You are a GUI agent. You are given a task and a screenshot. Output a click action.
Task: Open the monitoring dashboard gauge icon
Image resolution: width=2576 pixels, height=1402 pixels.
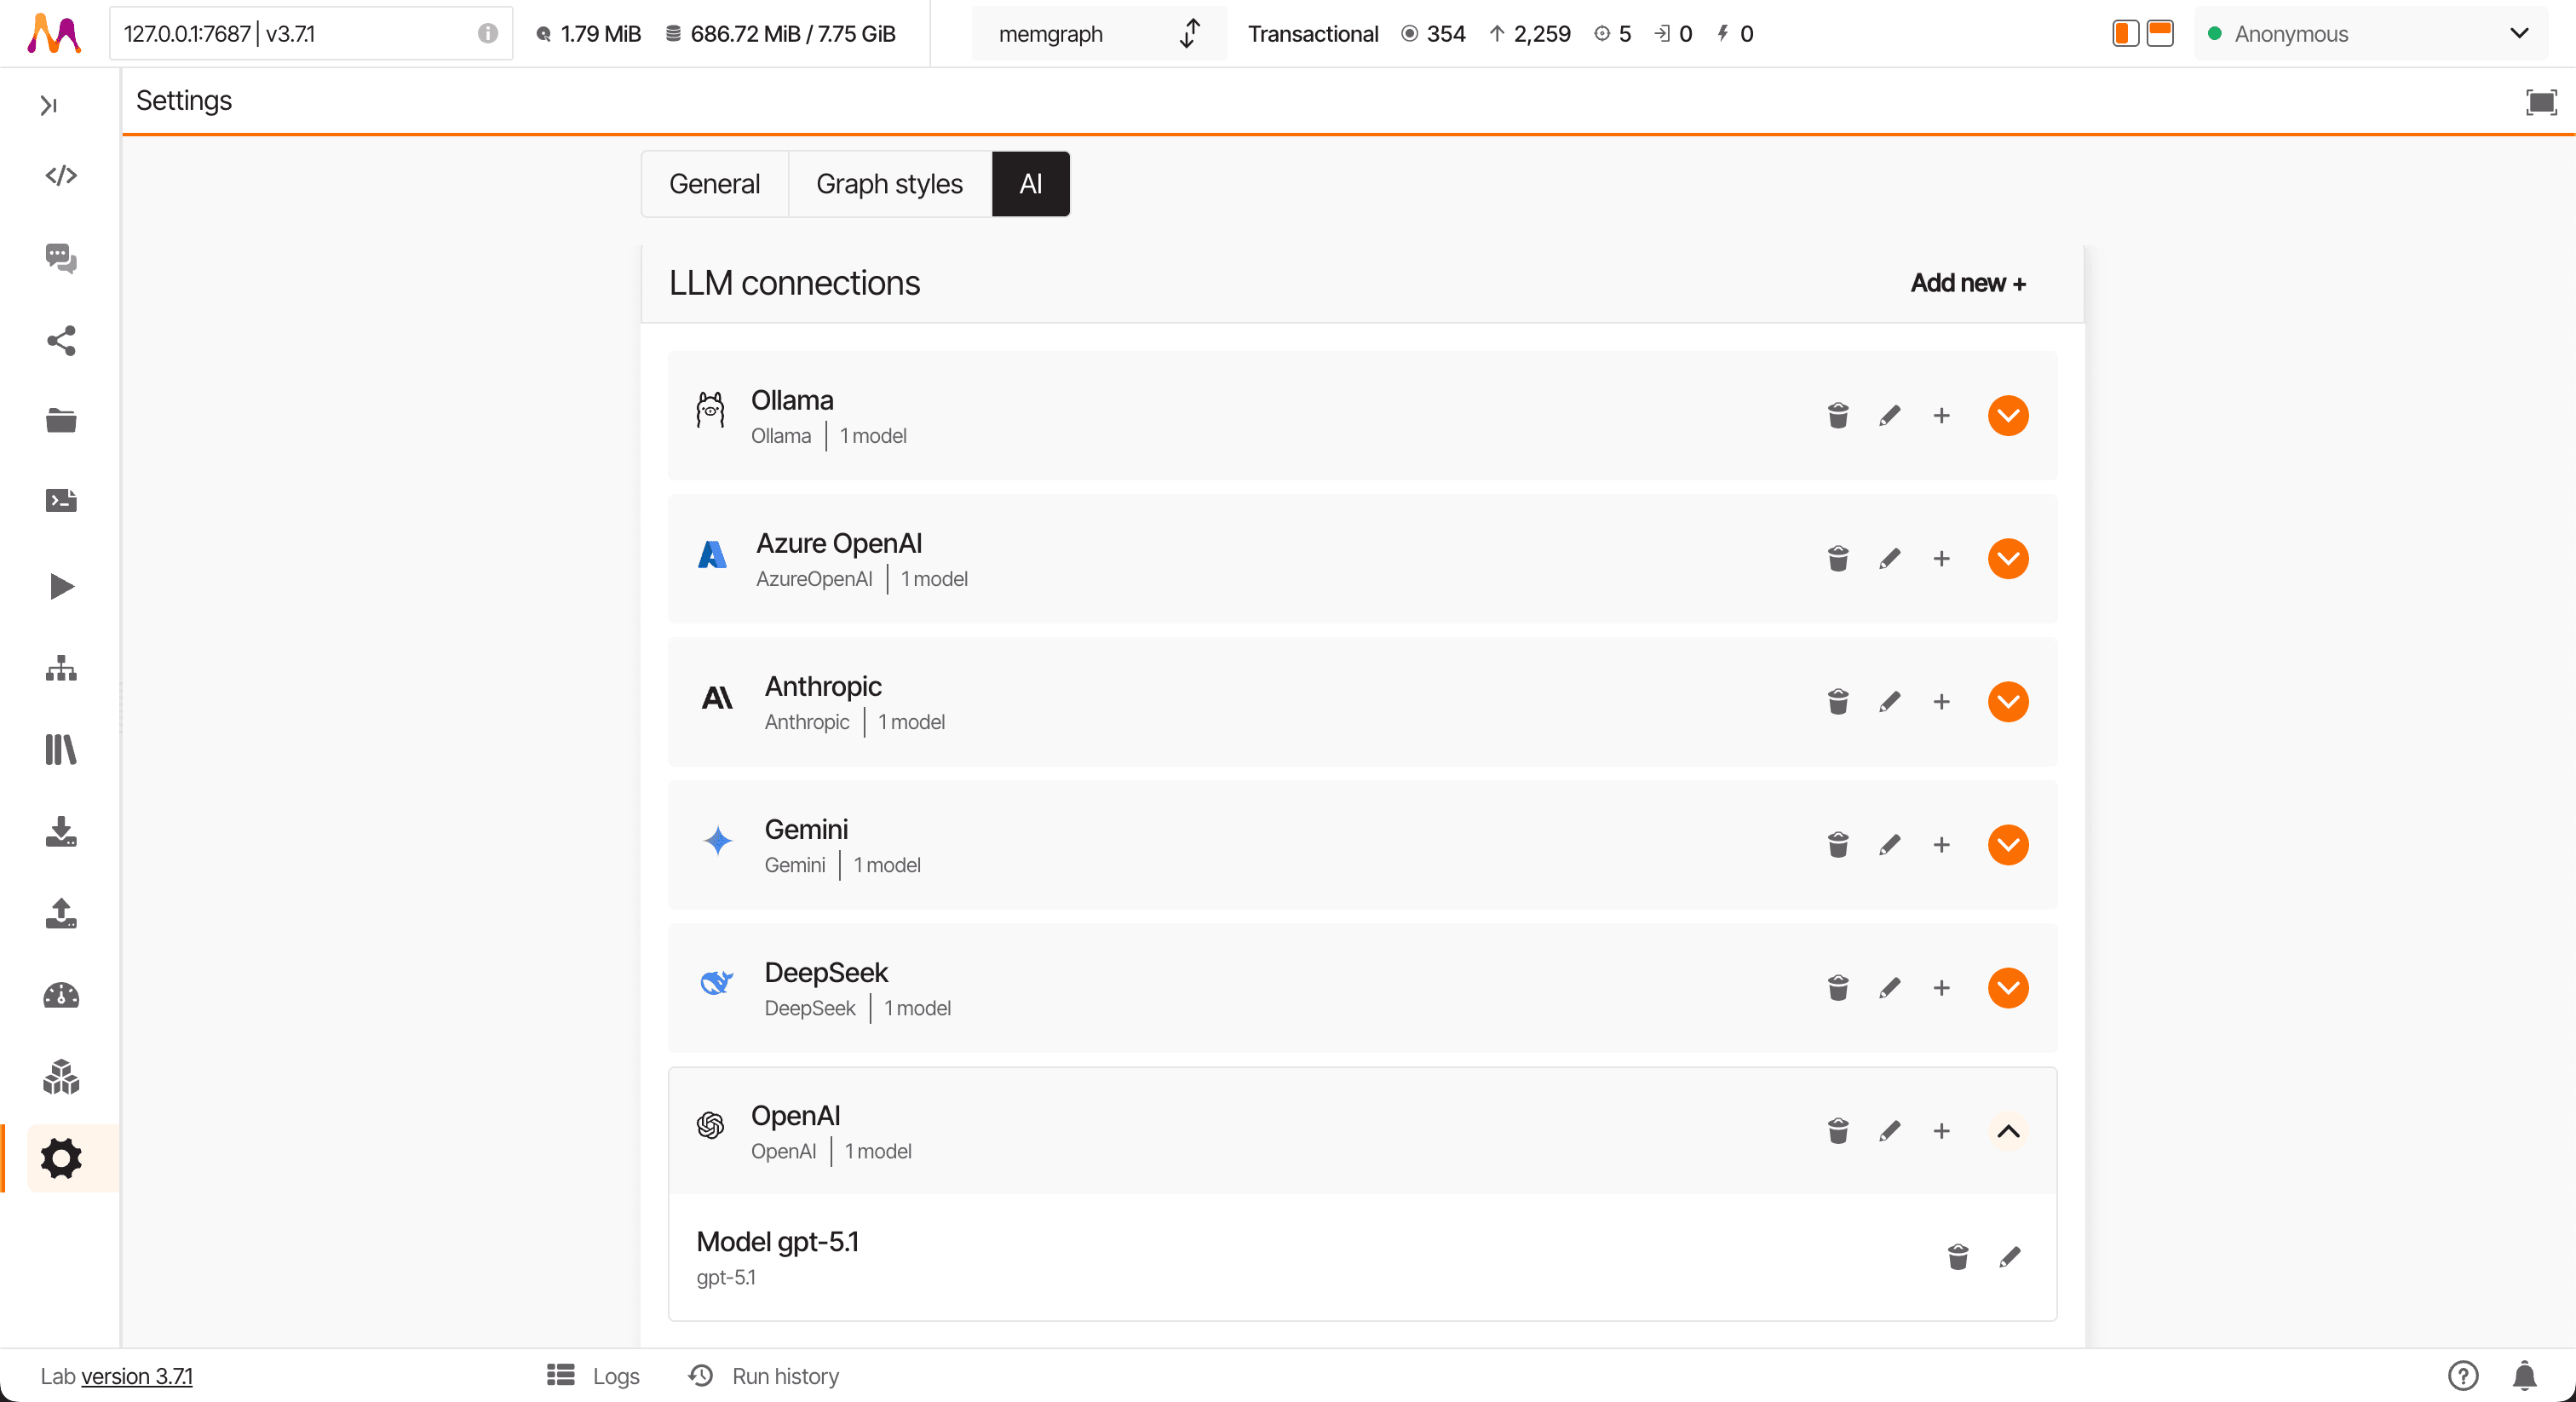coord(61,995)
